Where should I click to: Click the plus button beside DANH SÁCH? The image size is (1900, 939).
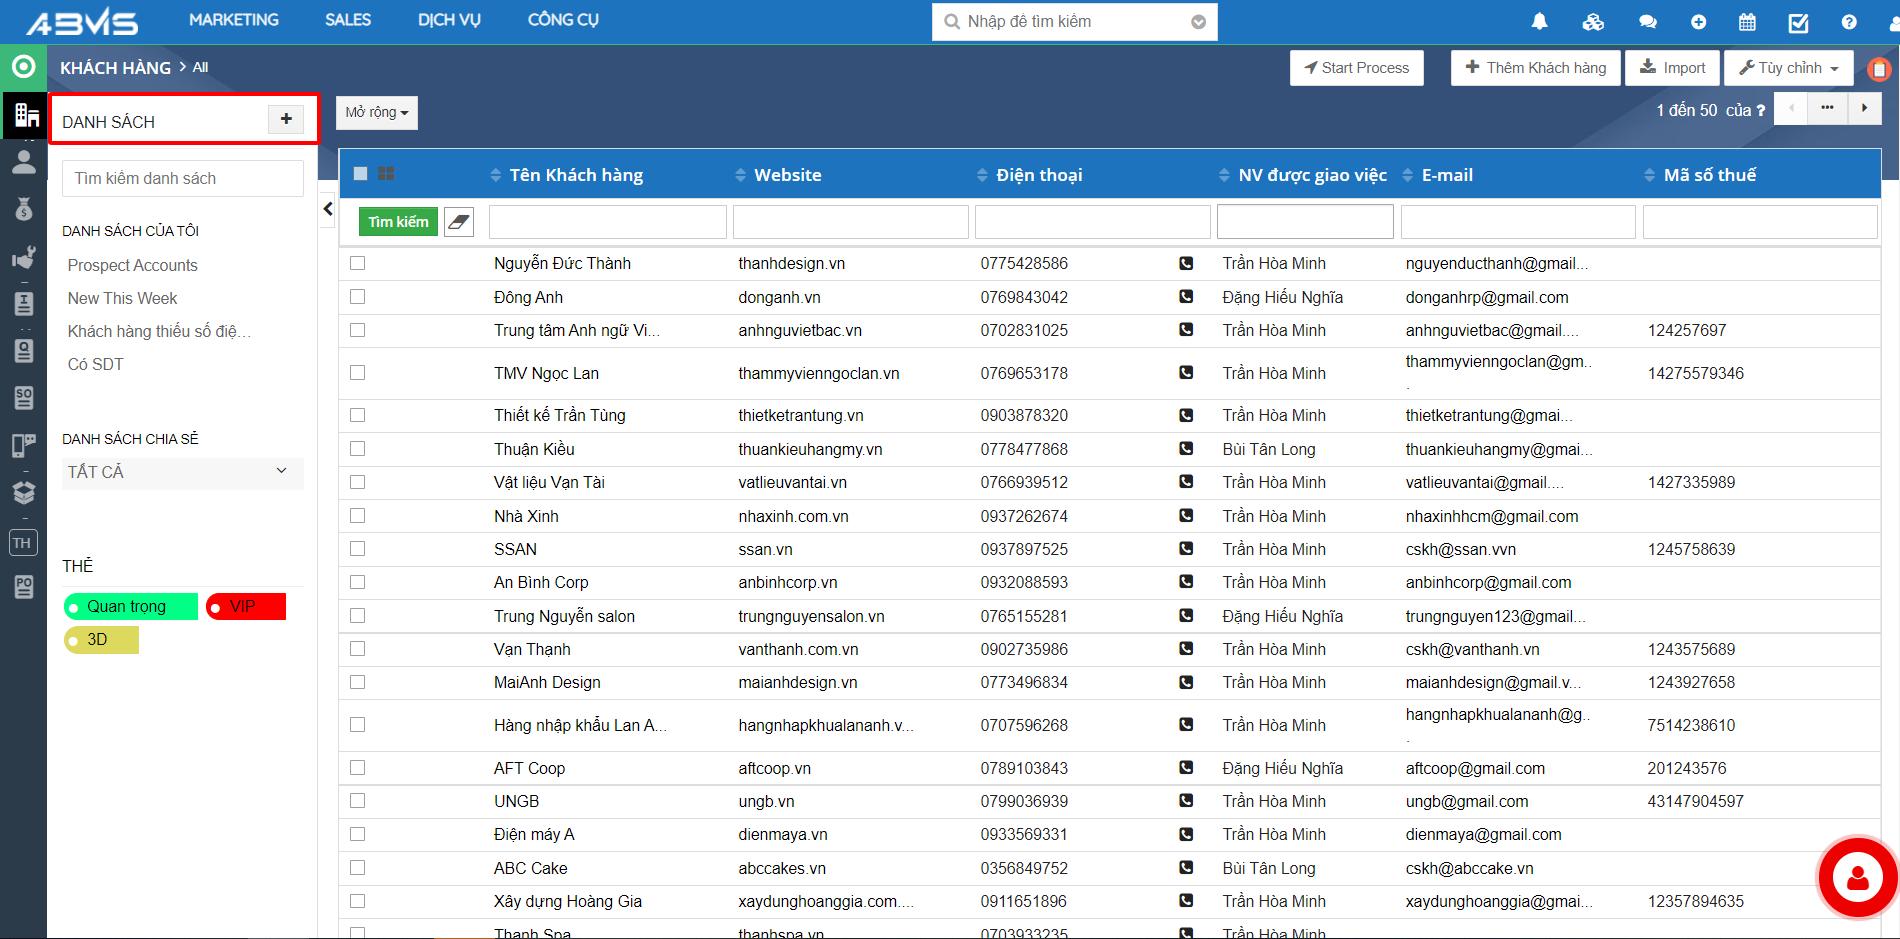(x=286, y=120)
